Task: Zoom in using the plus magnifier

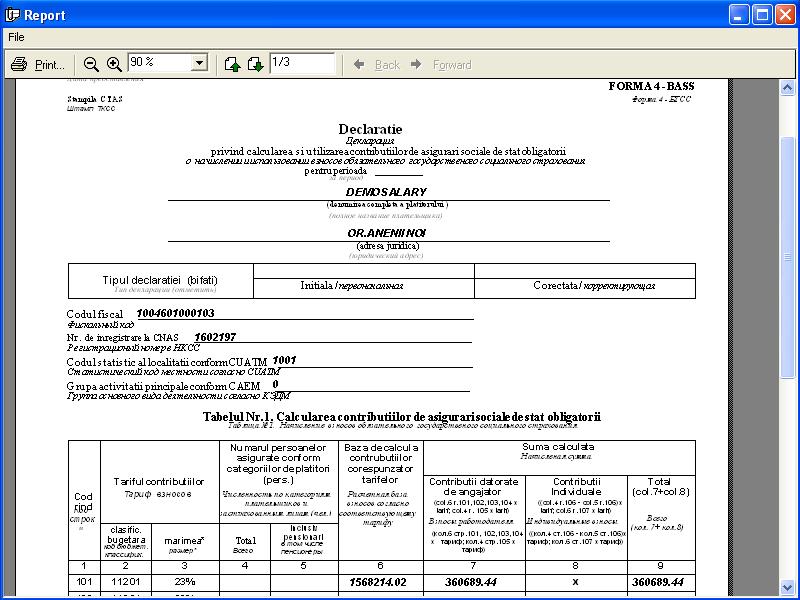Action: [114, 64]
